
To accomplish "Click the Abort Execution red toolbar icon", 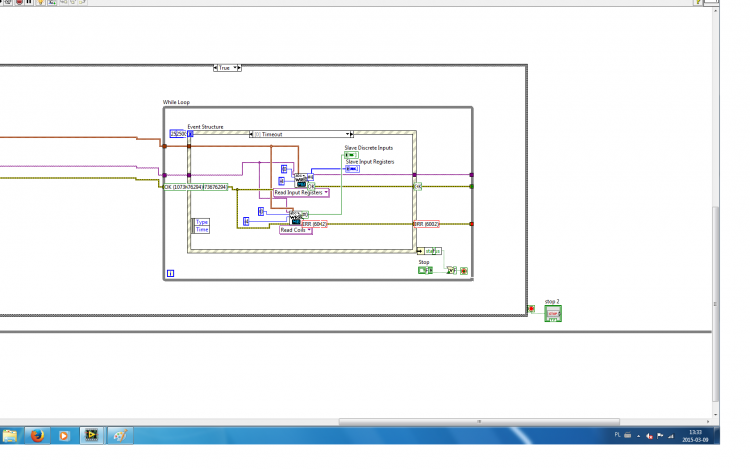I will point(19,2).
